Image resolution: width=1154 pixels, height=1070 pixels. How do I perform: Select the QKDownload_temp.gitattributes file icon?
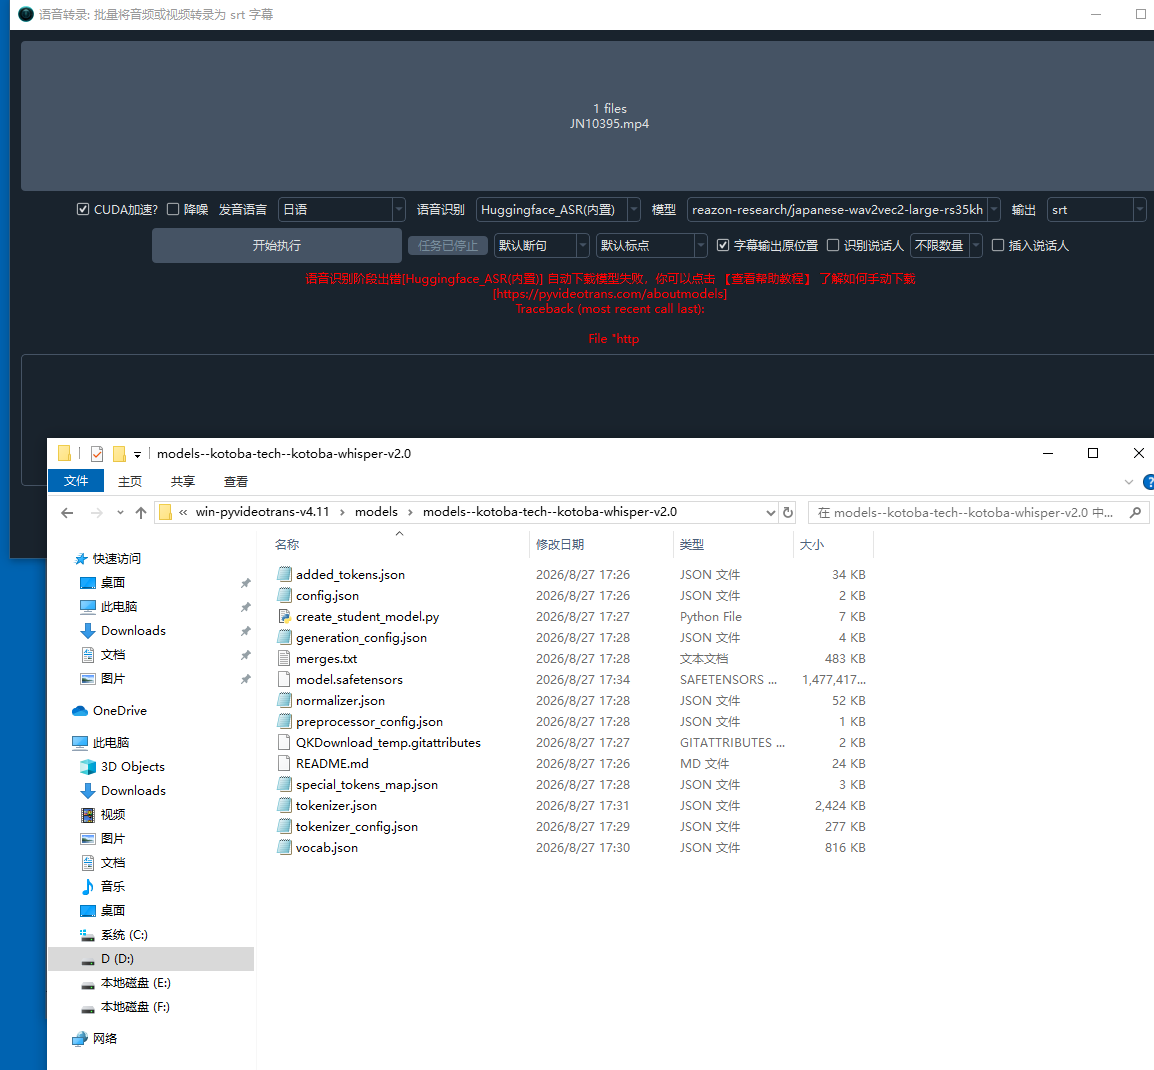click(284, 743)
